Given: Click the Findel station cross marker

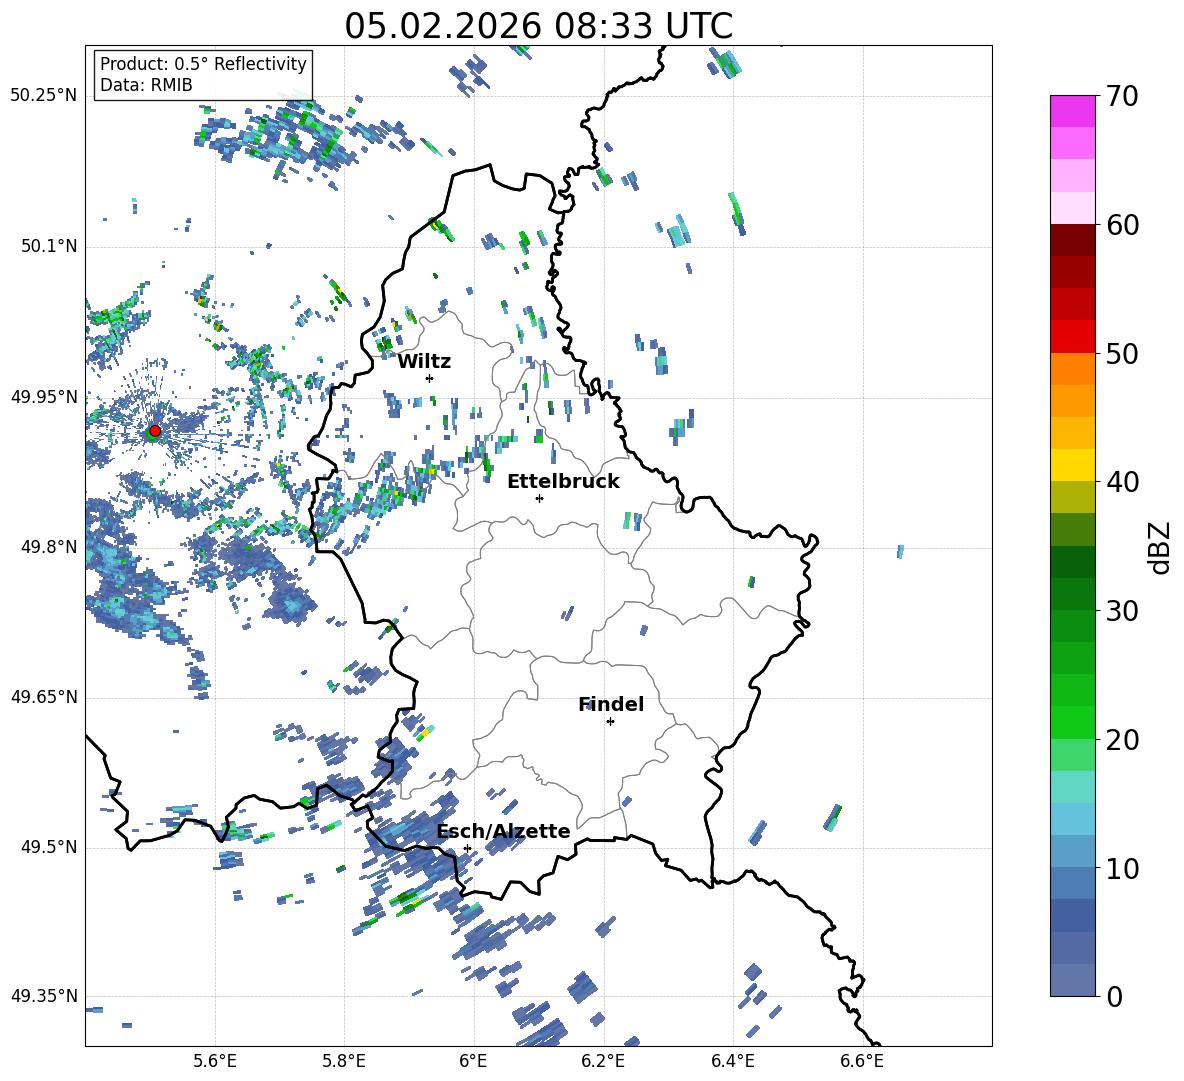Looking at the screenshot, I should (x=610, y=722).
